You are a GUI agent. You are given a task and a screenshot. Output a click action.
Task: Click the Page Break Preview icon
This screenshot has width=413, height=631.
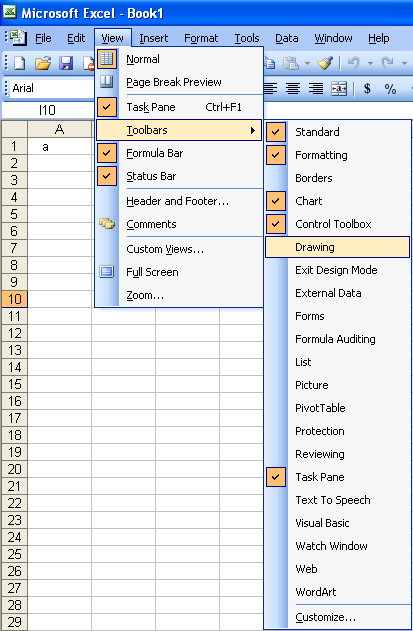[x=107, y=82]
